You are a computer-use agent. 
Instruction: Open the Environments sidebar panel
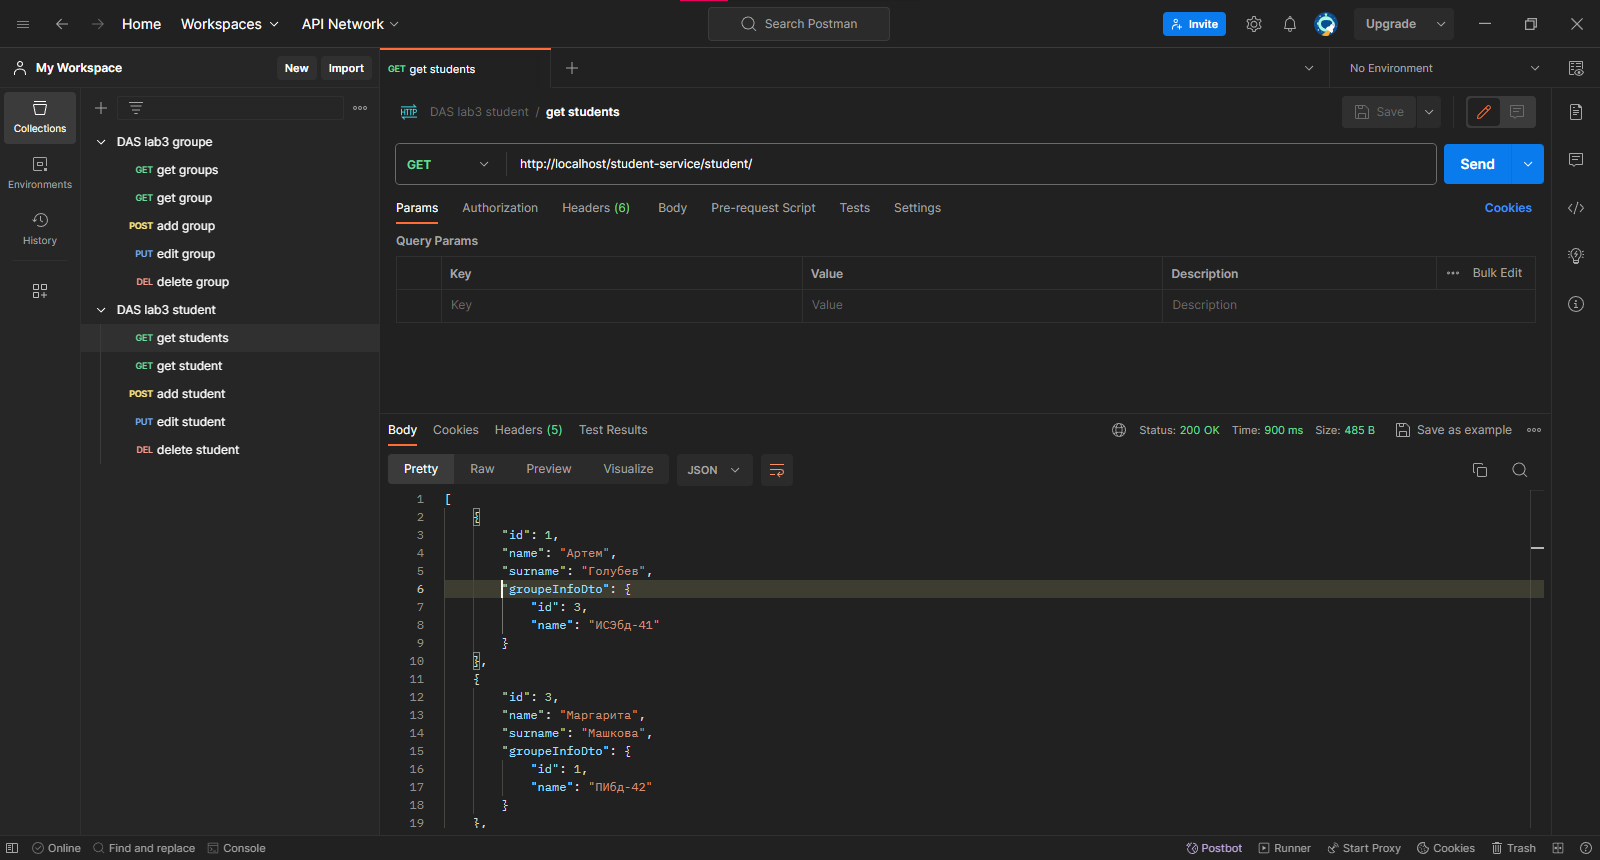(40, 173)
